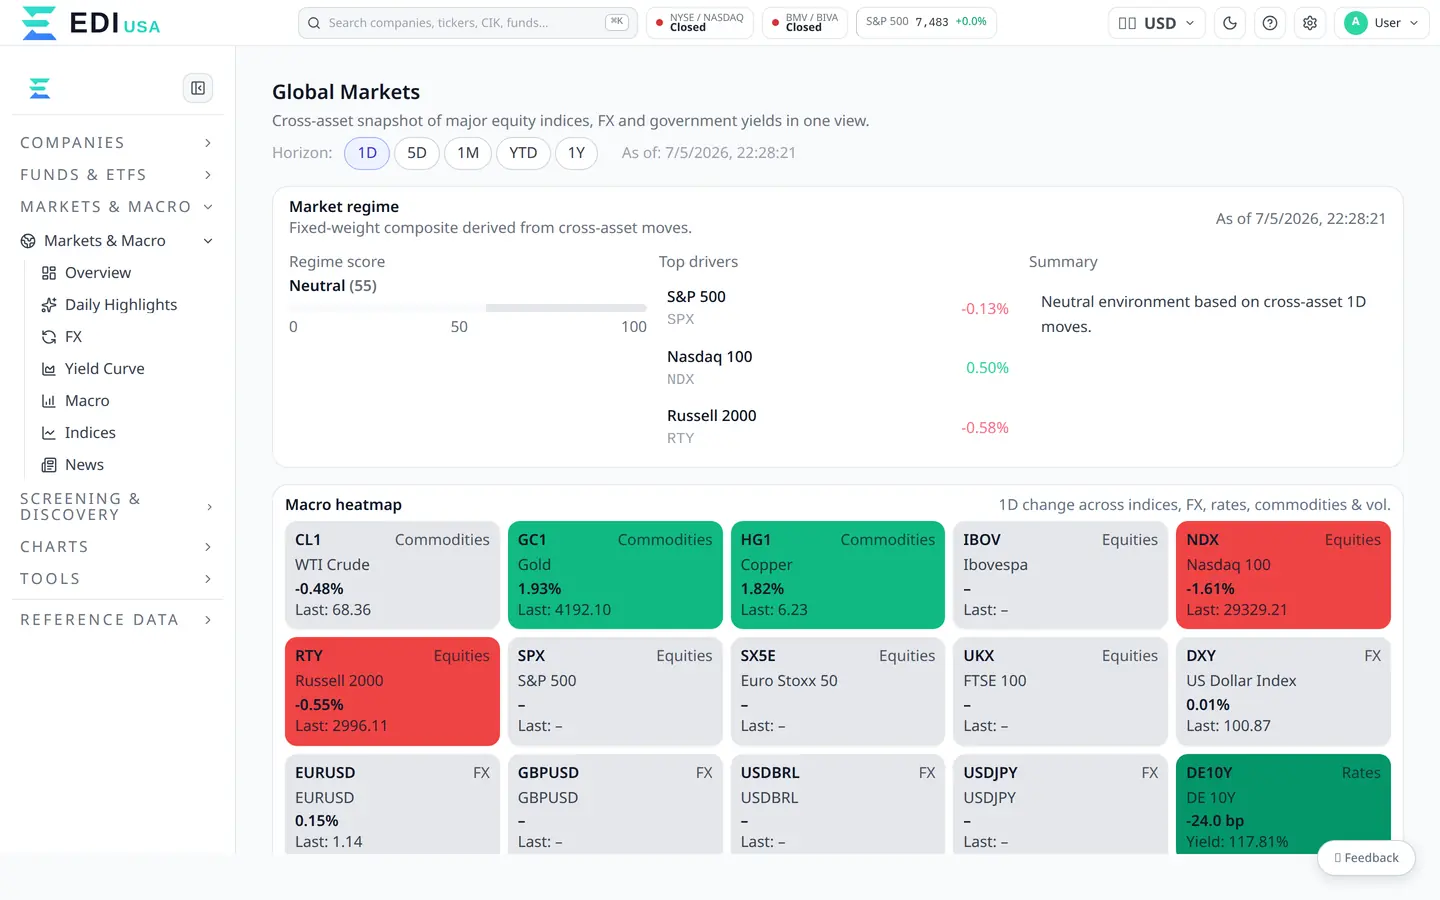1440x900 pixels.
Task: Click the UKX FTSE 100 tile
Action: click(x=1060, y=691)
